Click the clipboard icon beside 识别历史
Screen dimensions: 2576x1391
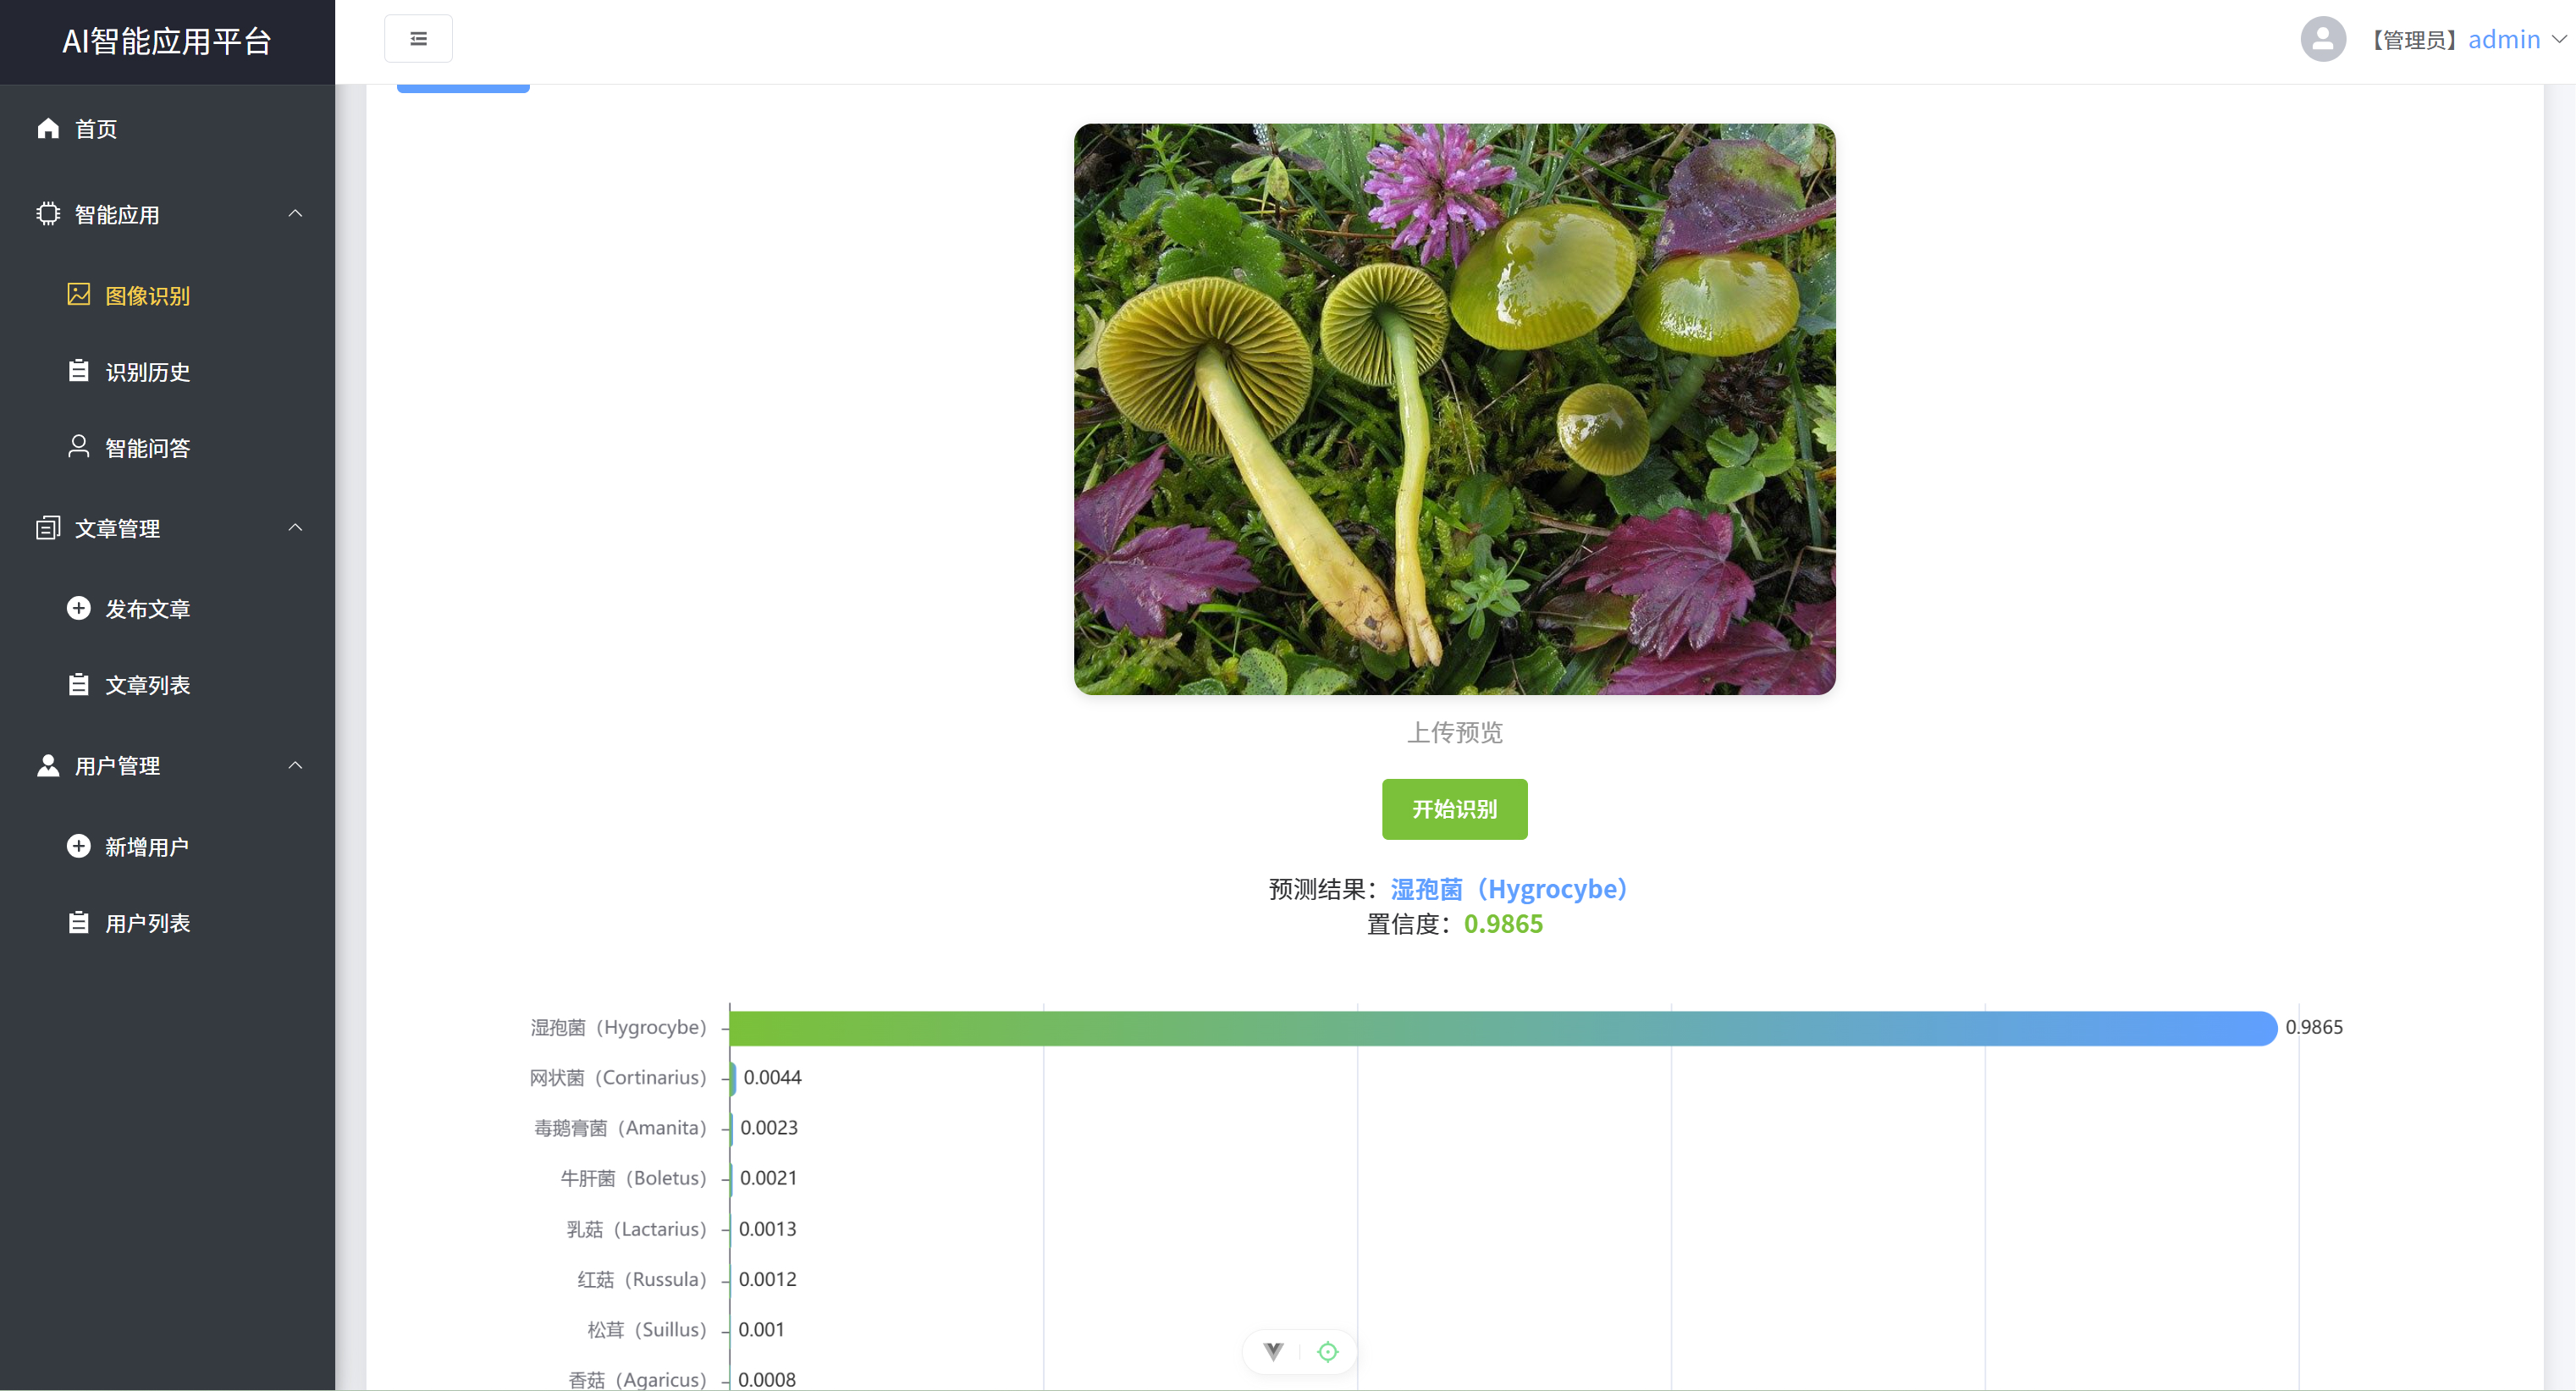pyautogui.click(x=78, y=371)
